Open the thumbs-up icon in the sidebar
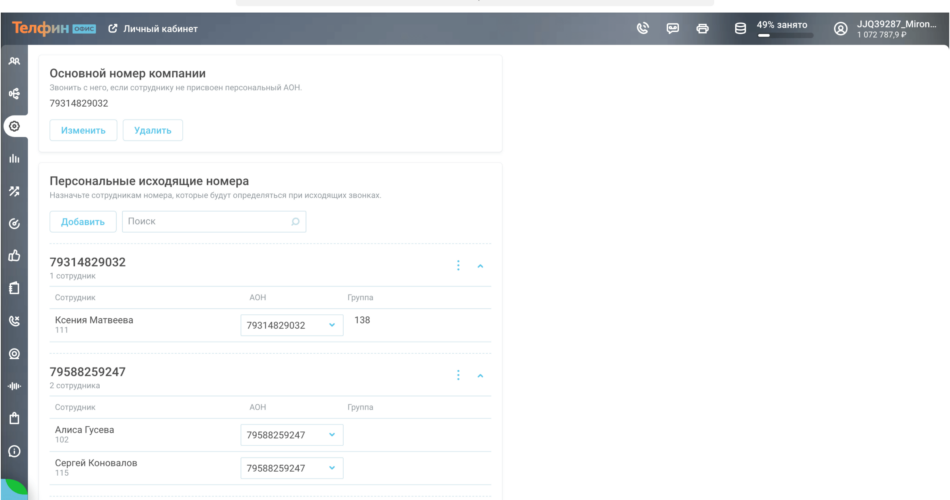This screenshot has width=950, height=500. [x=14, y=256]
